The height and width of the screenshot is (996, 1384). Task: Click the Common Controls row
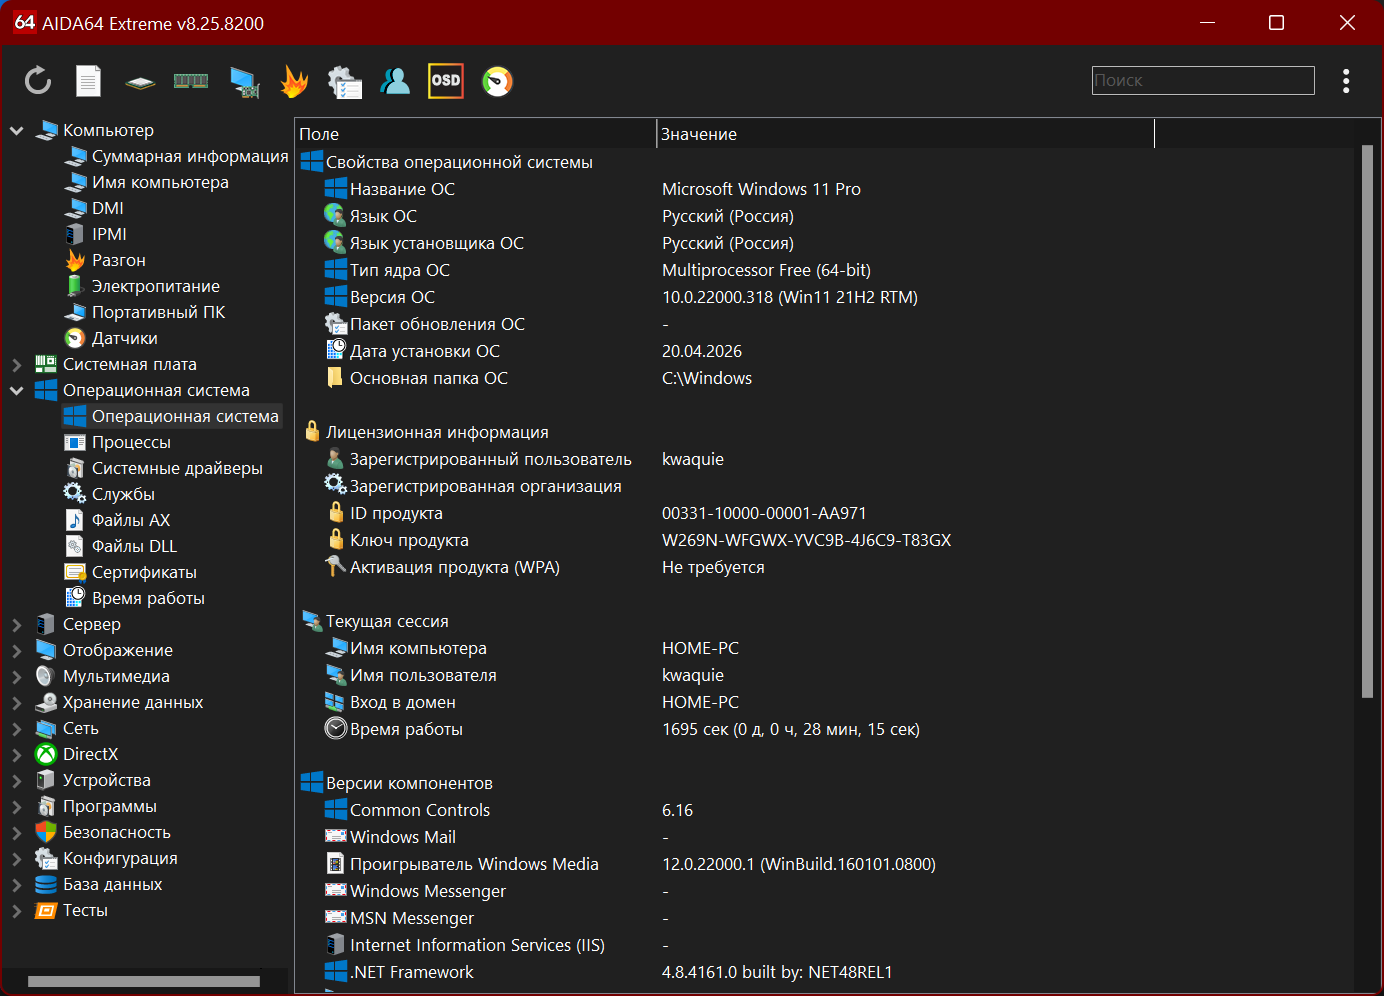827,810
